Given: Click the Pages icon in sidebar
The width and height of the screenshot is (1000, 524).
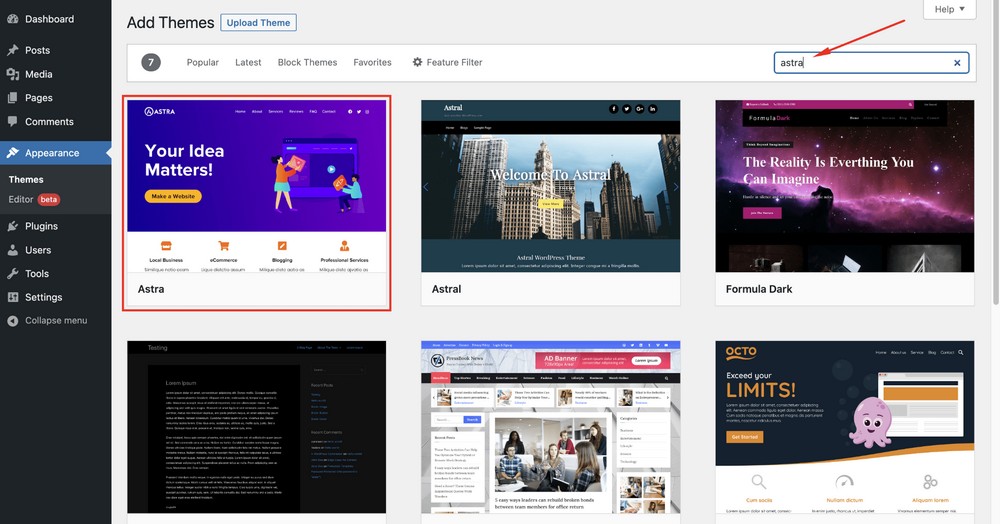Looking at the screenshot, I should (12, 98).
